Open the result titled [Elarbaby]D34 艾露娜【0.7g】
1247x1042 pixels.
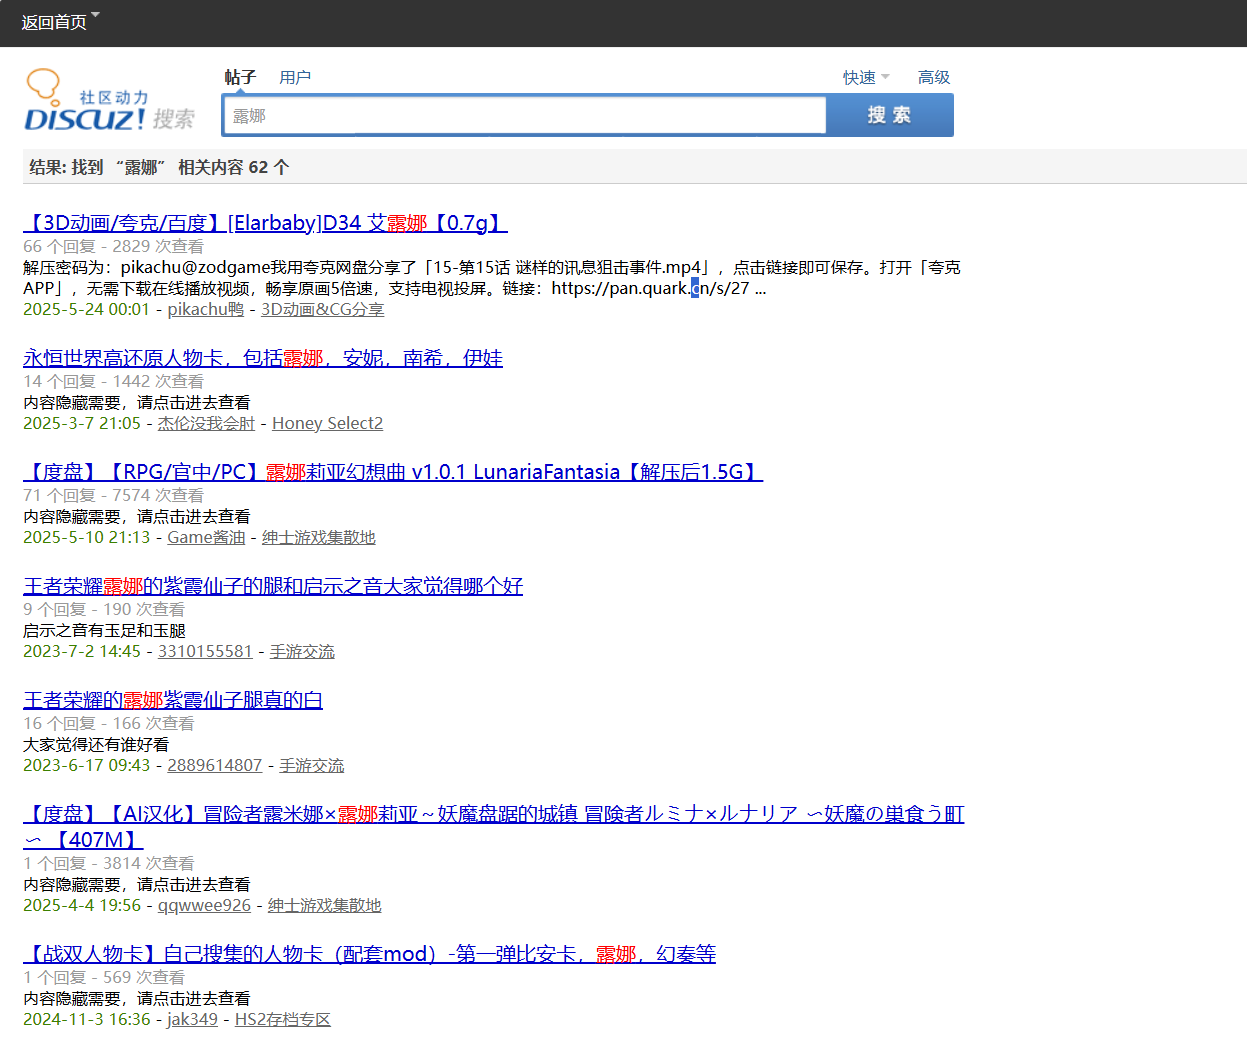(266, 223)
